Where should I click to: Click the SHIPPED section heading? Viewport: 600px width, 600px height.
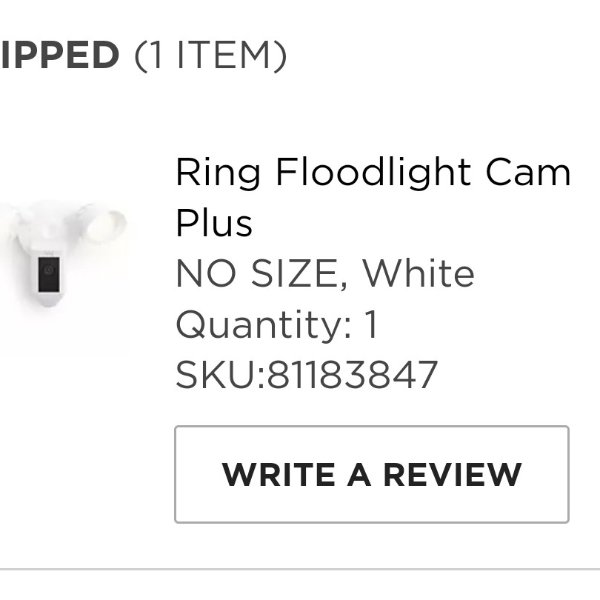[x=59, y=55]
